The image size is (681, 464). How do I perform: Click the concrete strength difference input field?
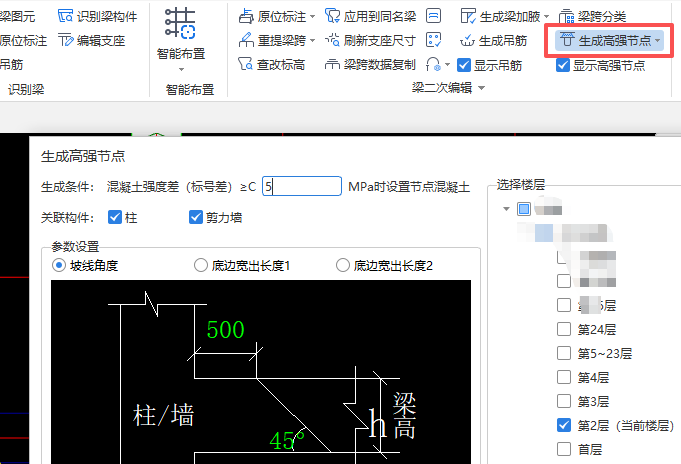click(302, 186)
